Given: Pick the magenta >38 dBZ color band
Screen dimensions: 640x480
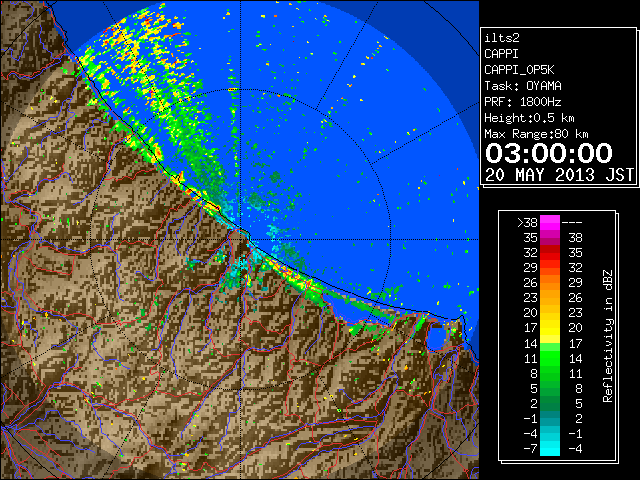Looking at the screenshot, I should pyautogui.click(x=550, y=222).
